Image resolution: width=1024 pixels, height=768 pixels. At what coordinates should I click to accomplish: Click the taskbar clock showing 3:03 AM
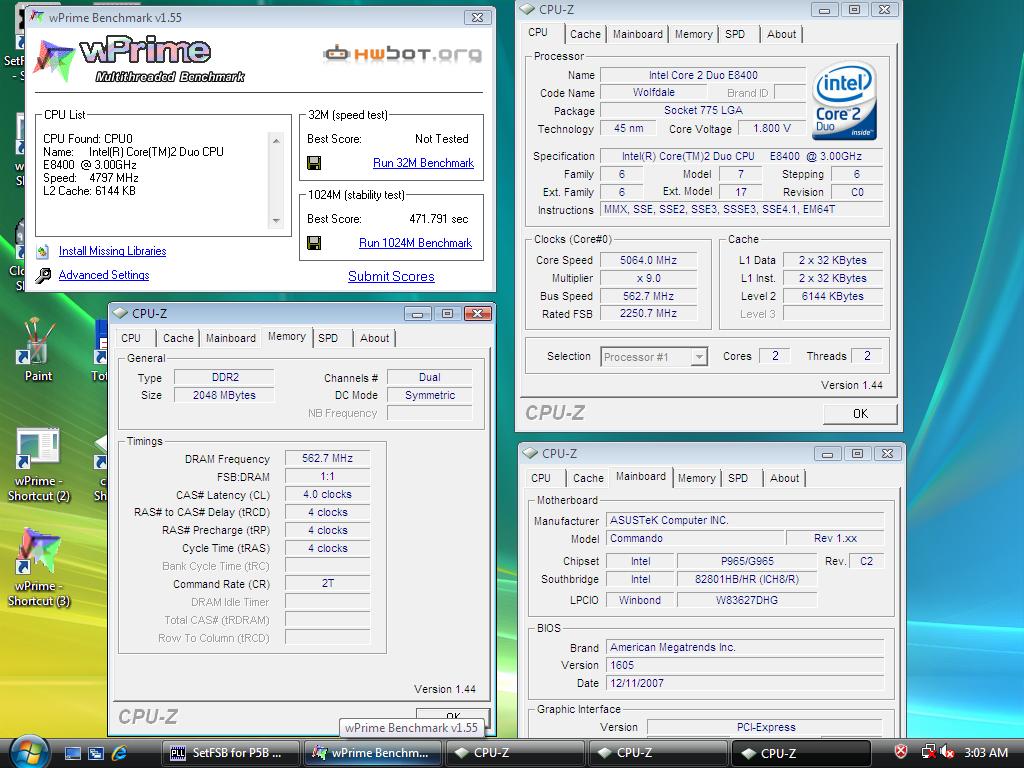[985, 752]
